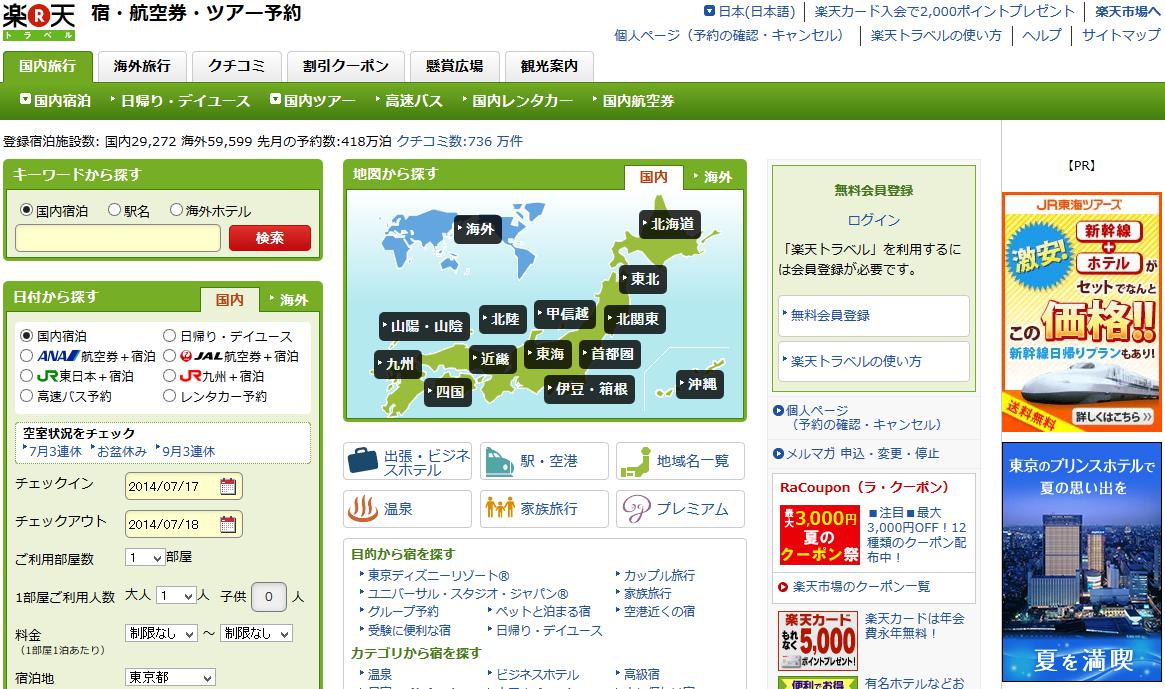Select 東北 region on the map
This screenshot has height=689, width=1165.
click(x=643, y=279)
